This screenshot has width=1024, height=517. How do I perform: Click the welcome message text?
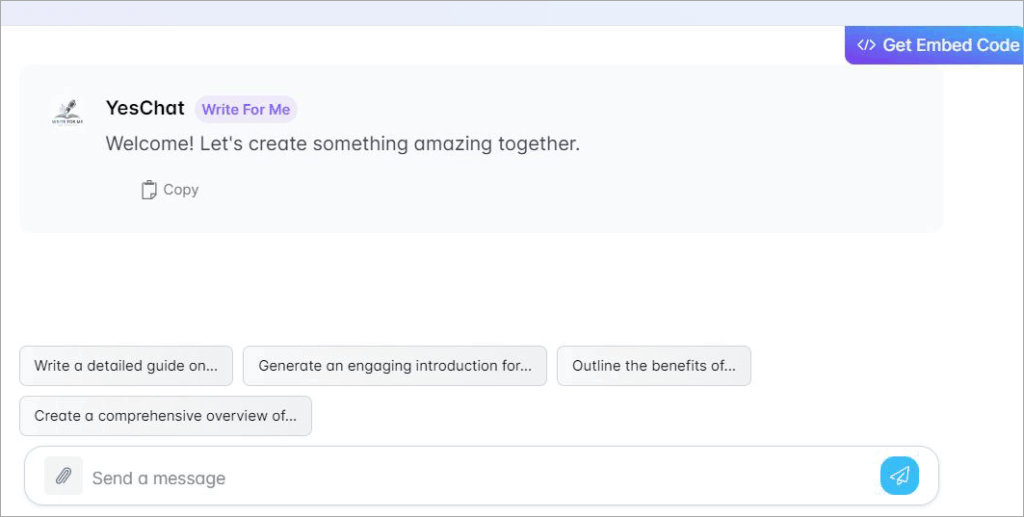tap(342, 144)
